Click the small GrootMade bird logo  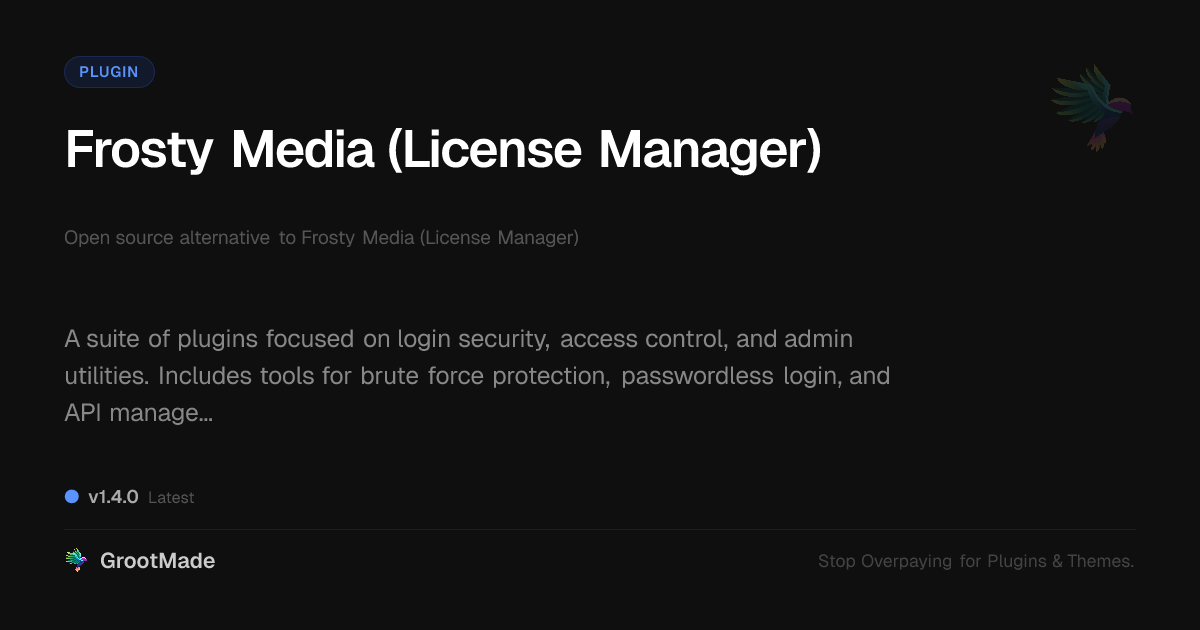pos(76,561)
